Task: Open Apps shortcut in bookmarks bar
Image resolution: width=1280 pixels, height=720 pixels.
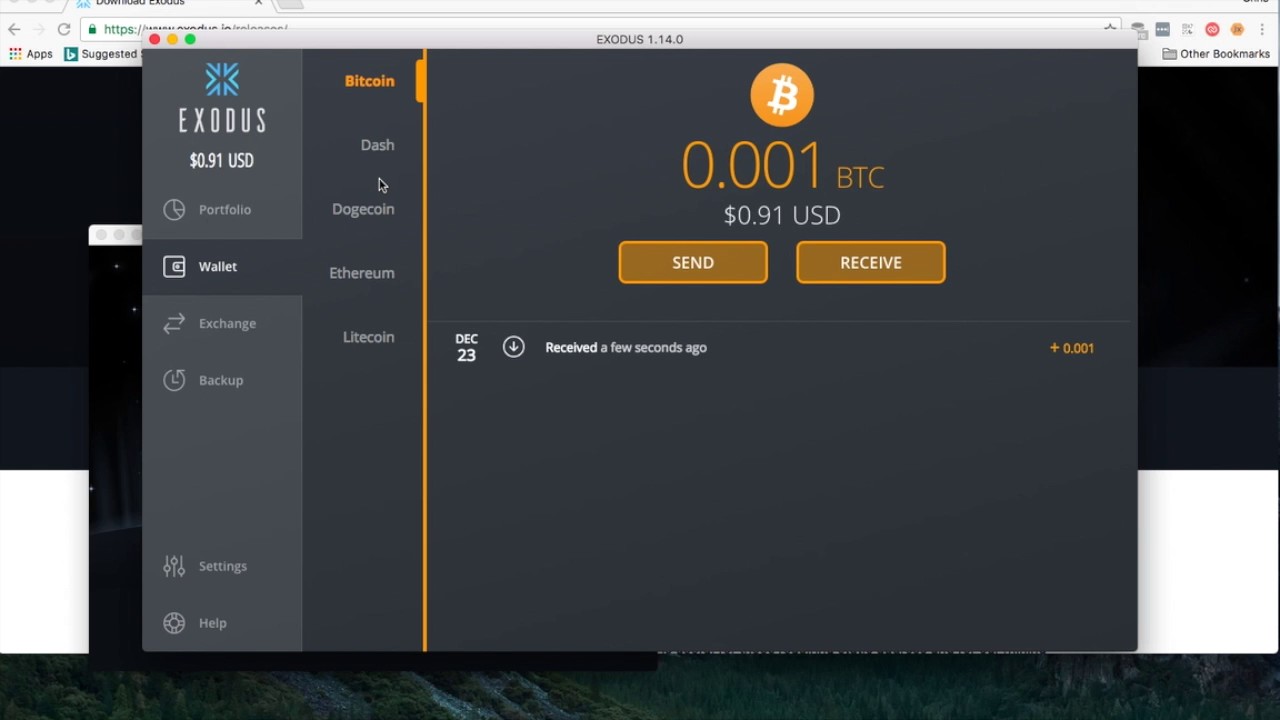Action: click(x=31, y=54)
